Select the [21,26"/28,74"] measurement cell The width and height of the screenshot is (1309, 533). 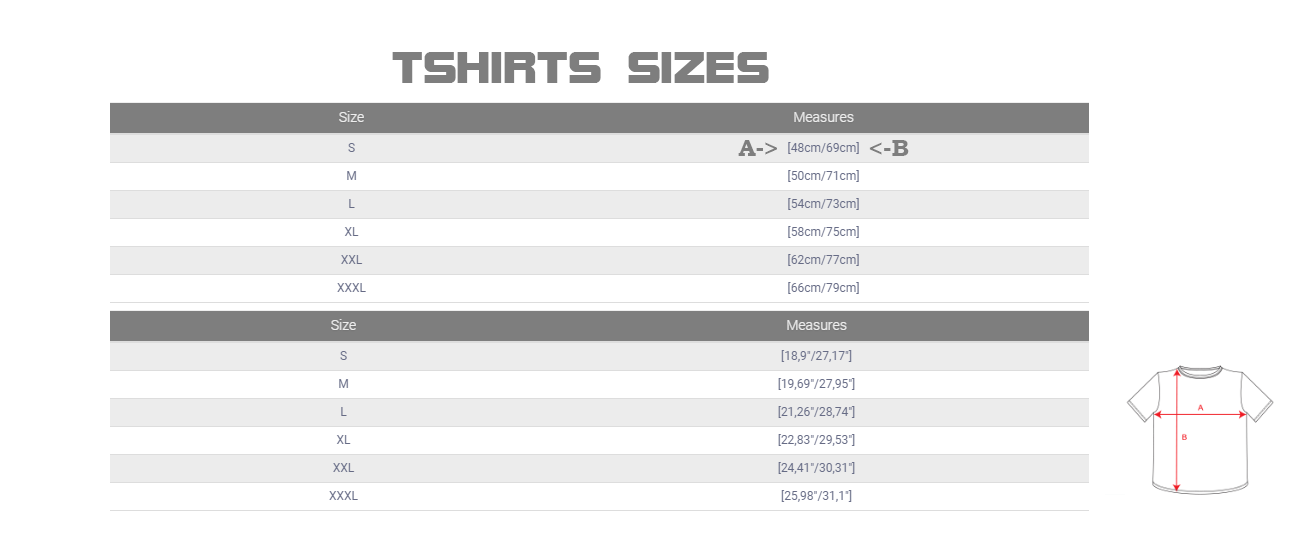816,412
